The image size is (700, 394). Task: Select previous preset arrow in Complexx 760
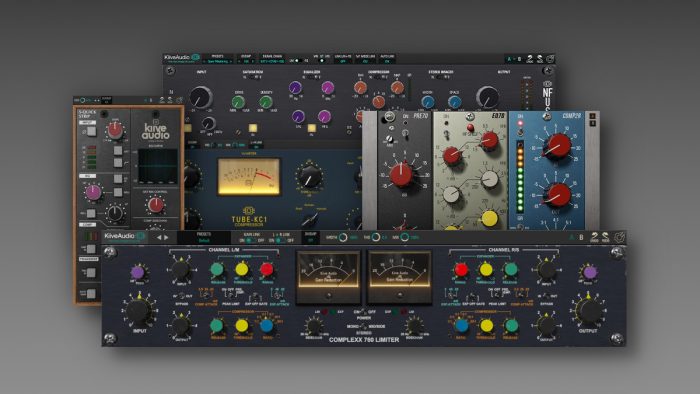[159, 237]
